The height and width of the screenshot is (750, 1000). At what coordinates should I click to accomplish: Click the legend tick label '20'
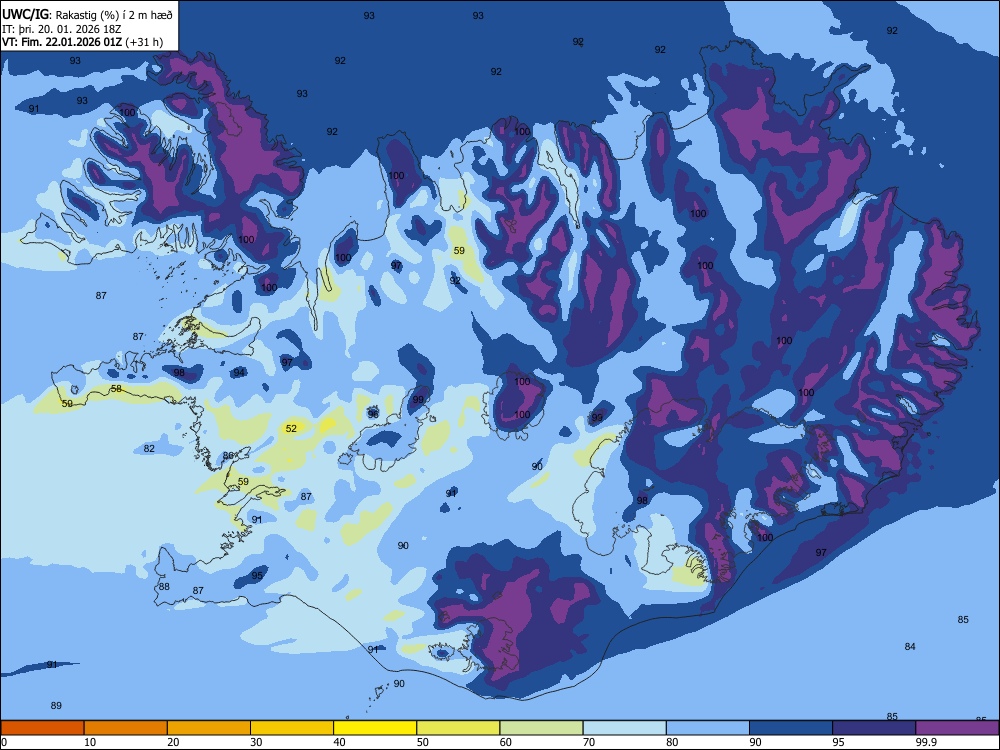[173, 742]
